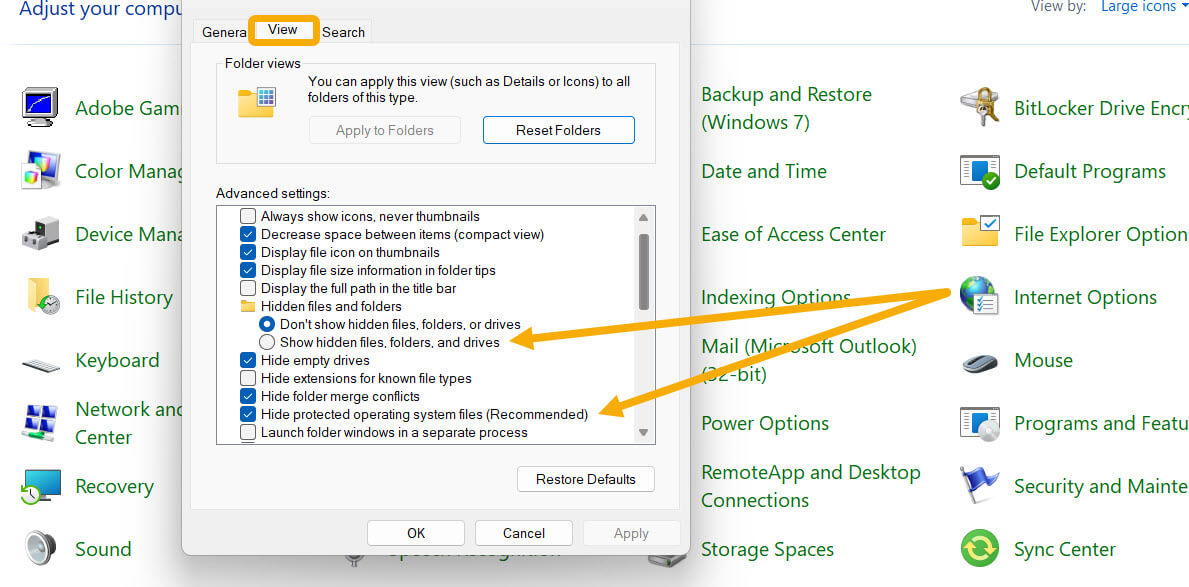The image size is (1189, 587).
Task: Open File History settings
Action: [x=124, y=297]
